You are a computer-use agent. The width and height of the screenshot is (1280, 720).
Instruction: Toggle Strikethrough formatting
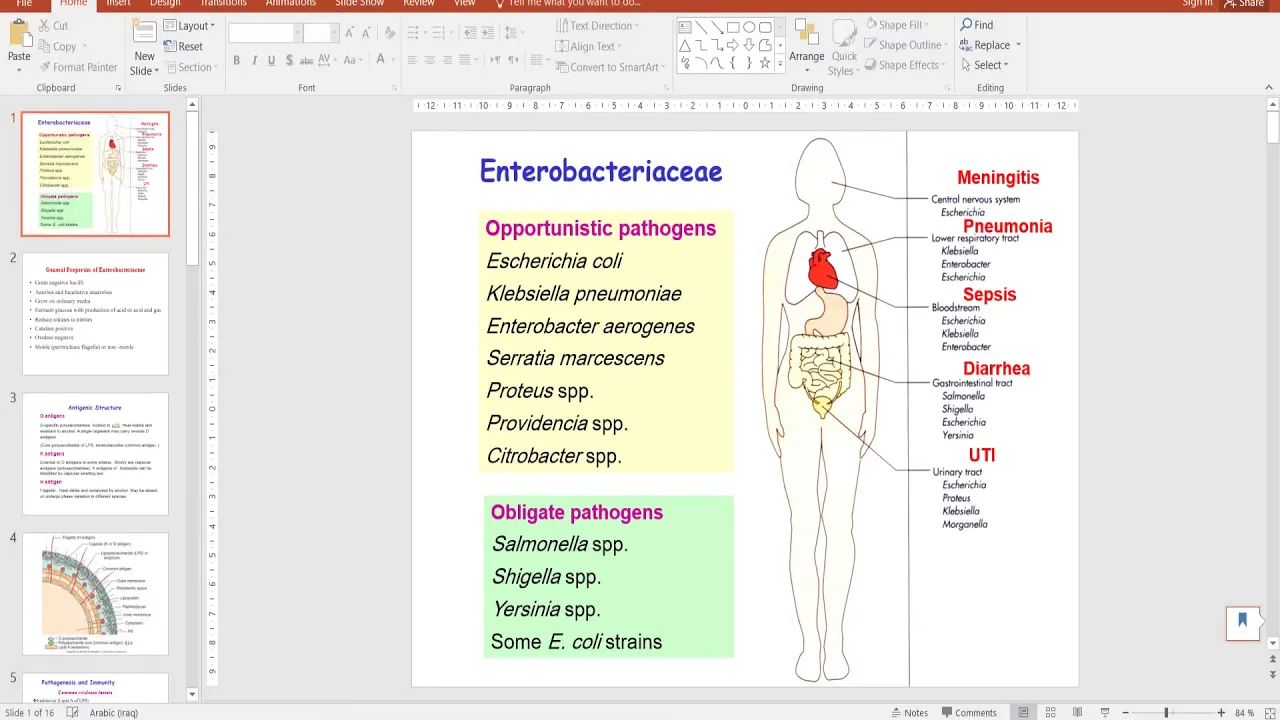tap(307, 60)
